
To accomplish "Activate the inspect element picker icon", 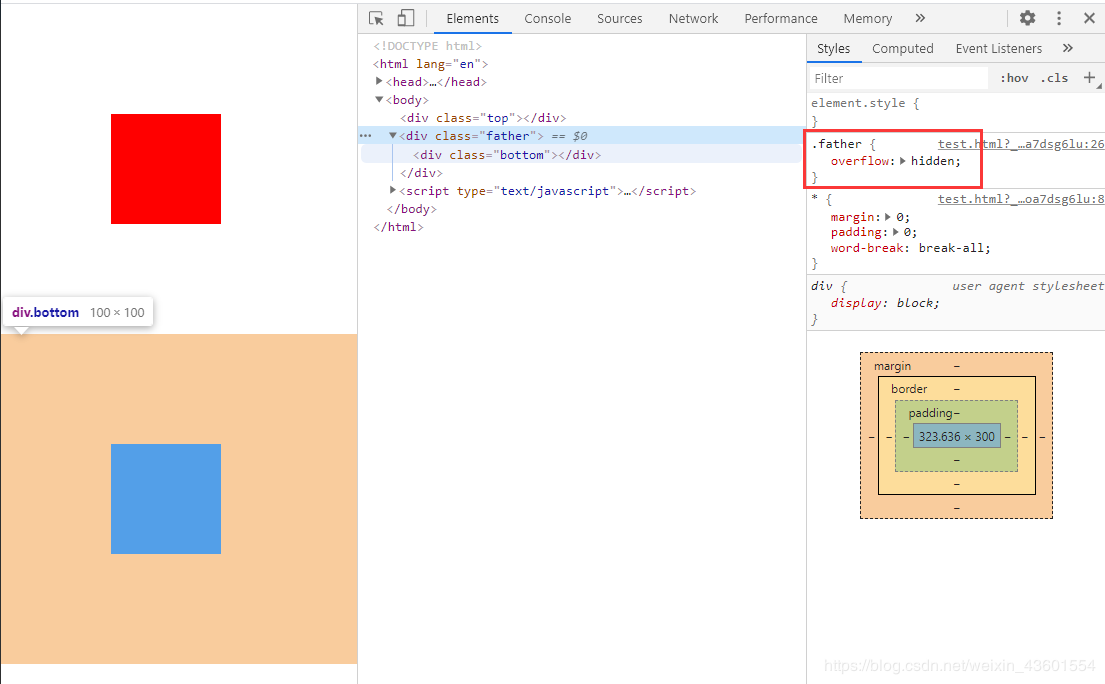I will click(376, 18).
